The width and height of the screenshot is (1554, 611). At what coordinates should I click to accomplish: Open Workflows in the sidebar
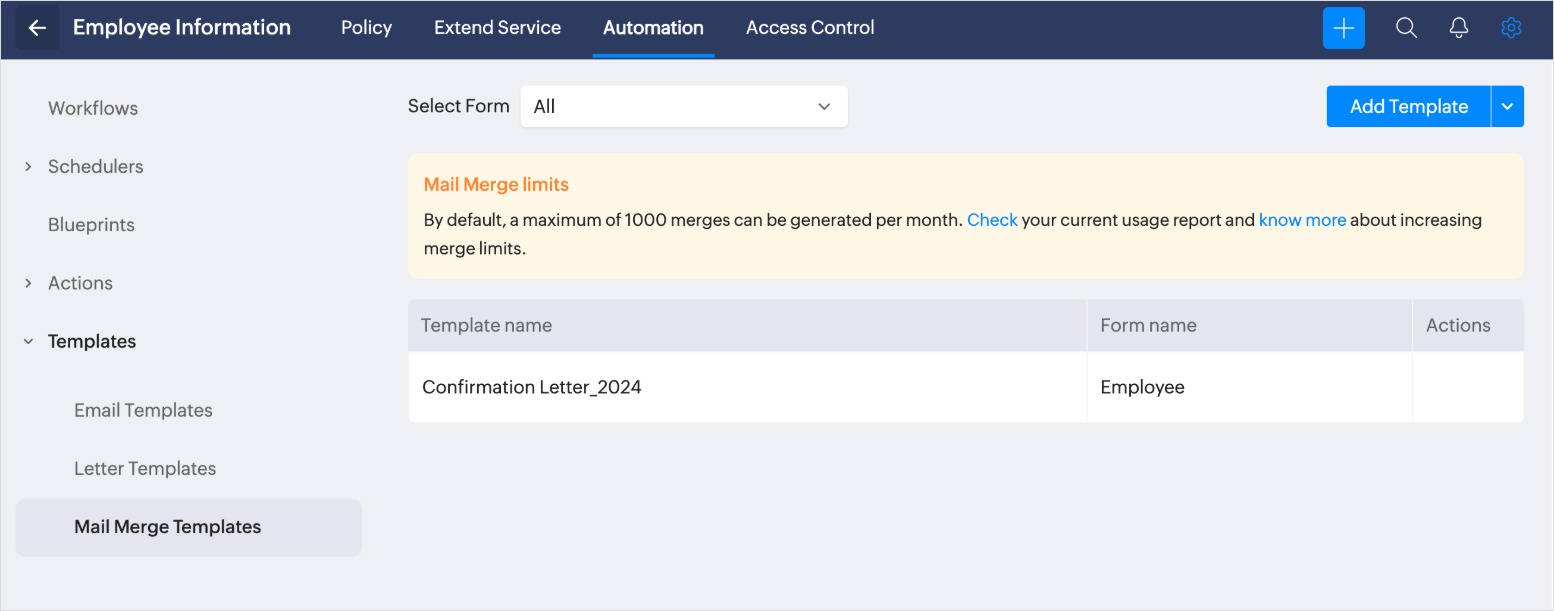tap(93, 108)
